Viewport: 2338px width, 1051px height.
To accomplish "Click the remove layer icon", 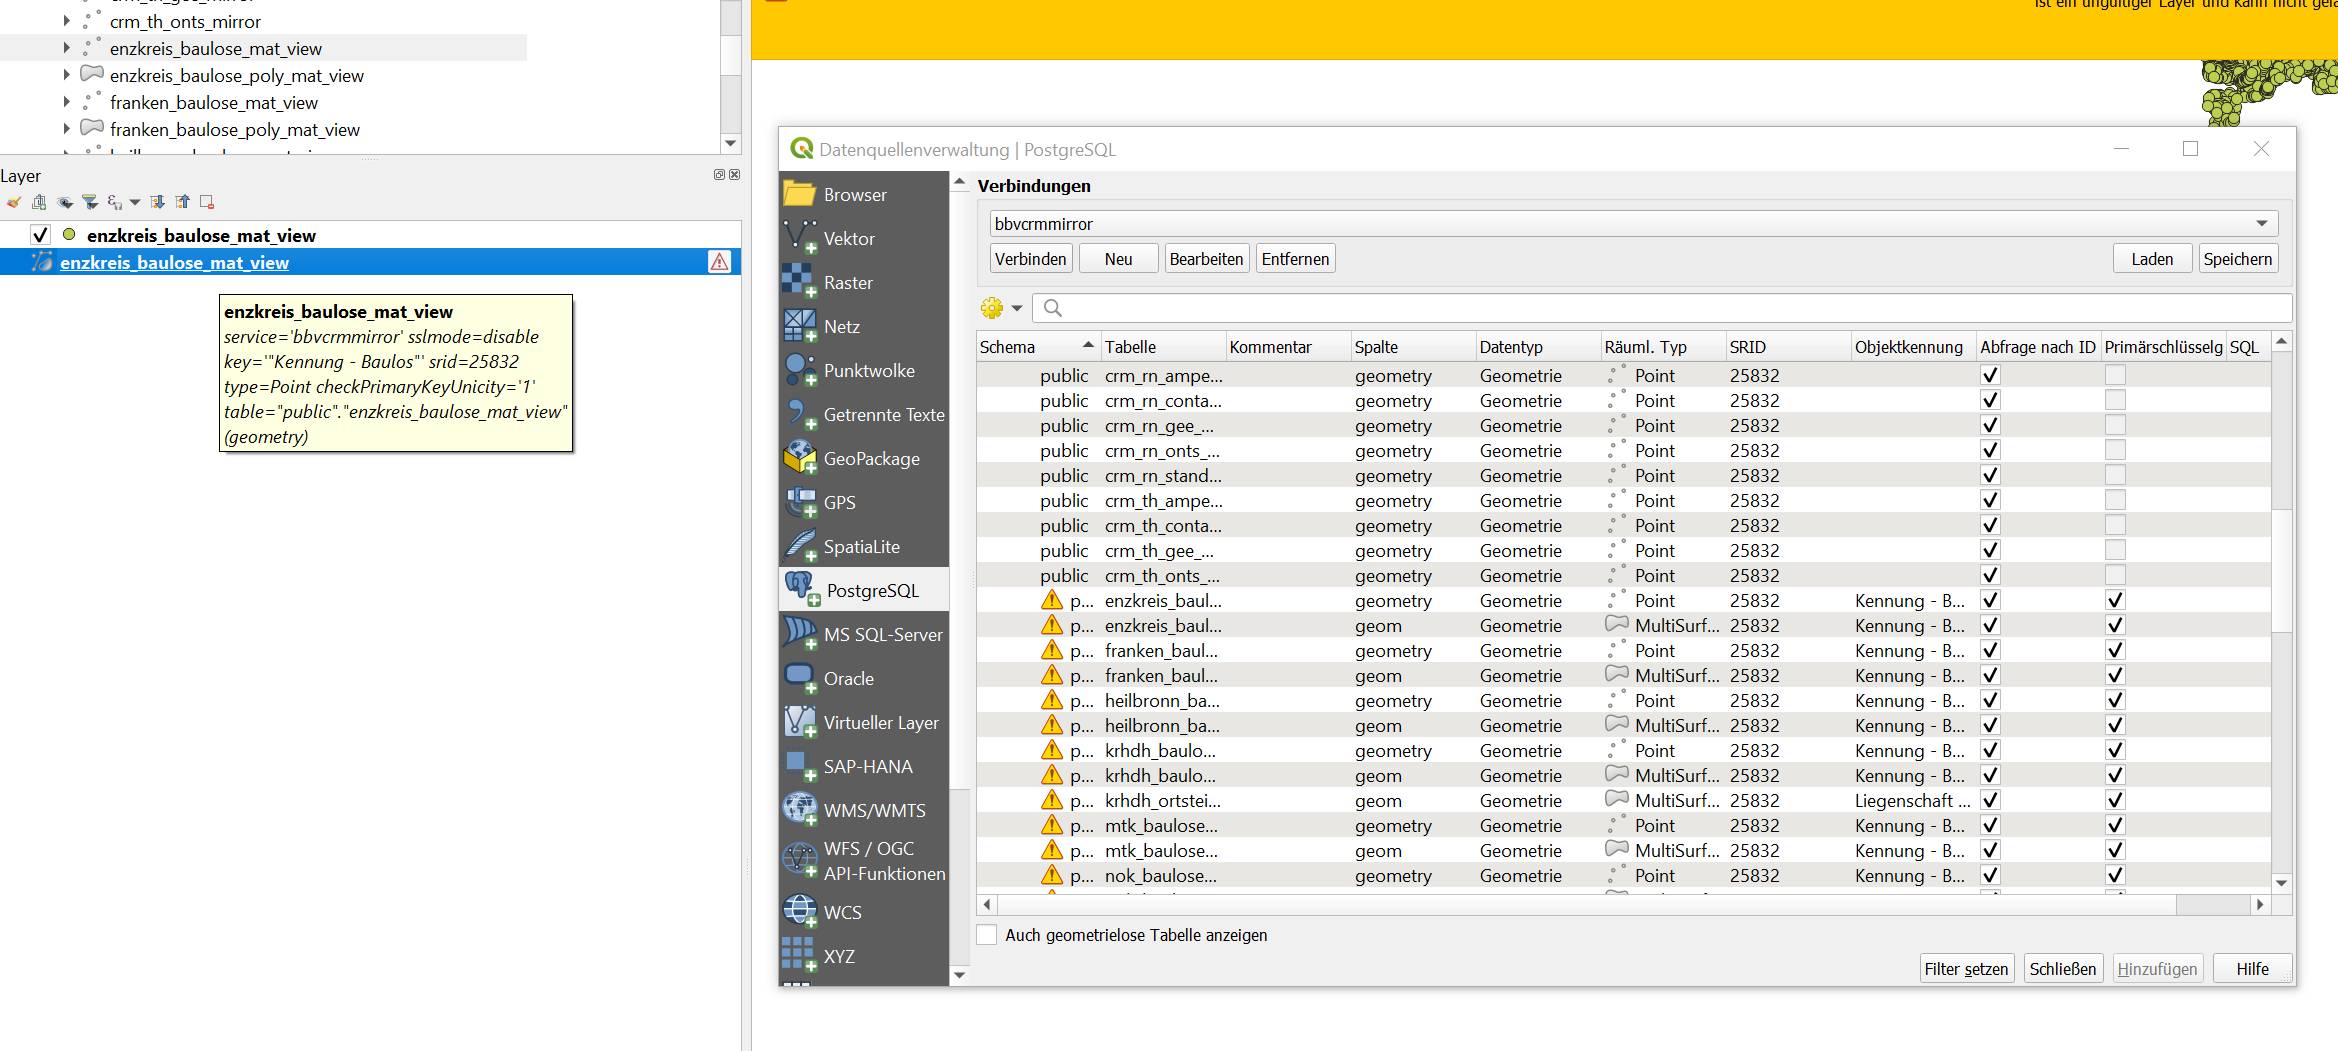I will (207, 202).
